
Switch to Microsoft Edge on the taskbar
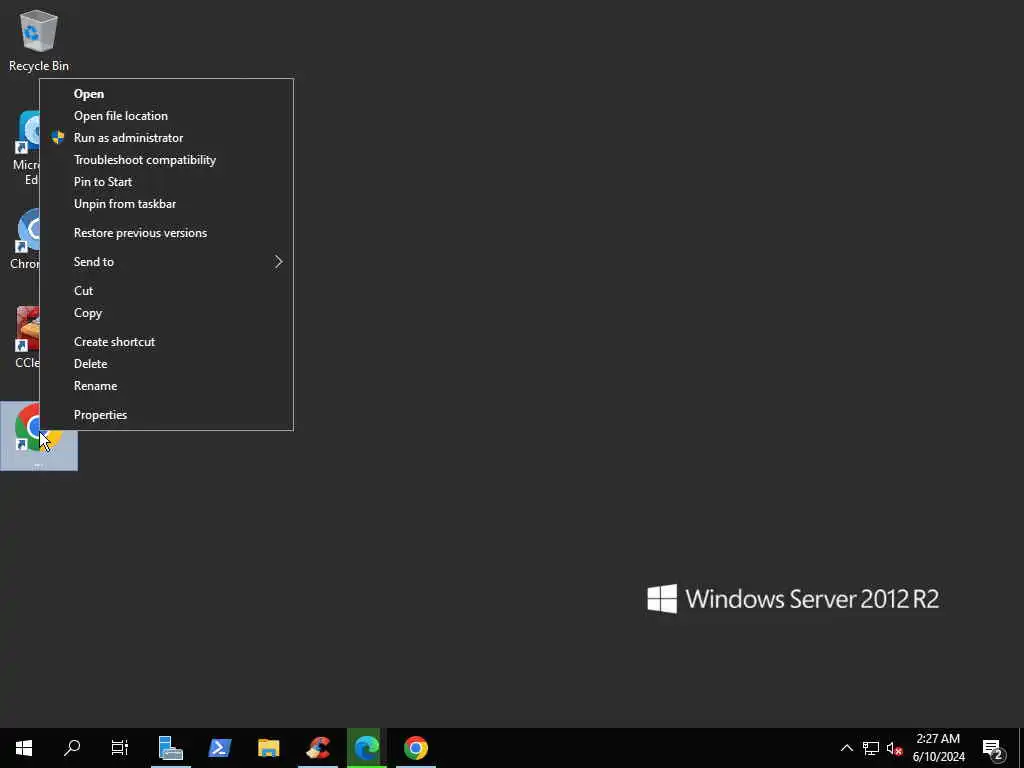(x=367, y=748)
